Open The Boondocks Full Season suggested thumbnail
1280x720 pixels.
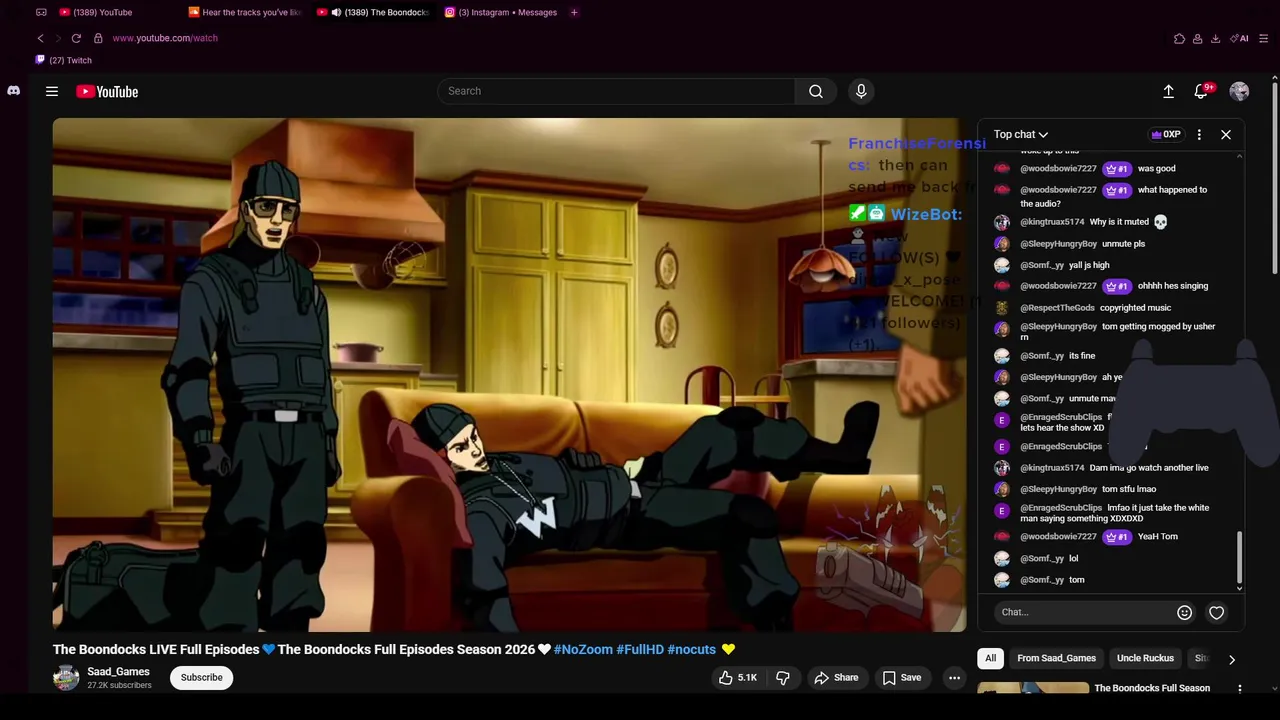coord(1033,688)
